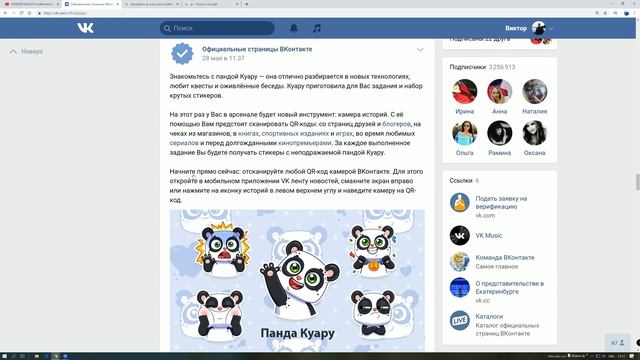Open the Подать заявку на верификацию link

pos(501,202)
